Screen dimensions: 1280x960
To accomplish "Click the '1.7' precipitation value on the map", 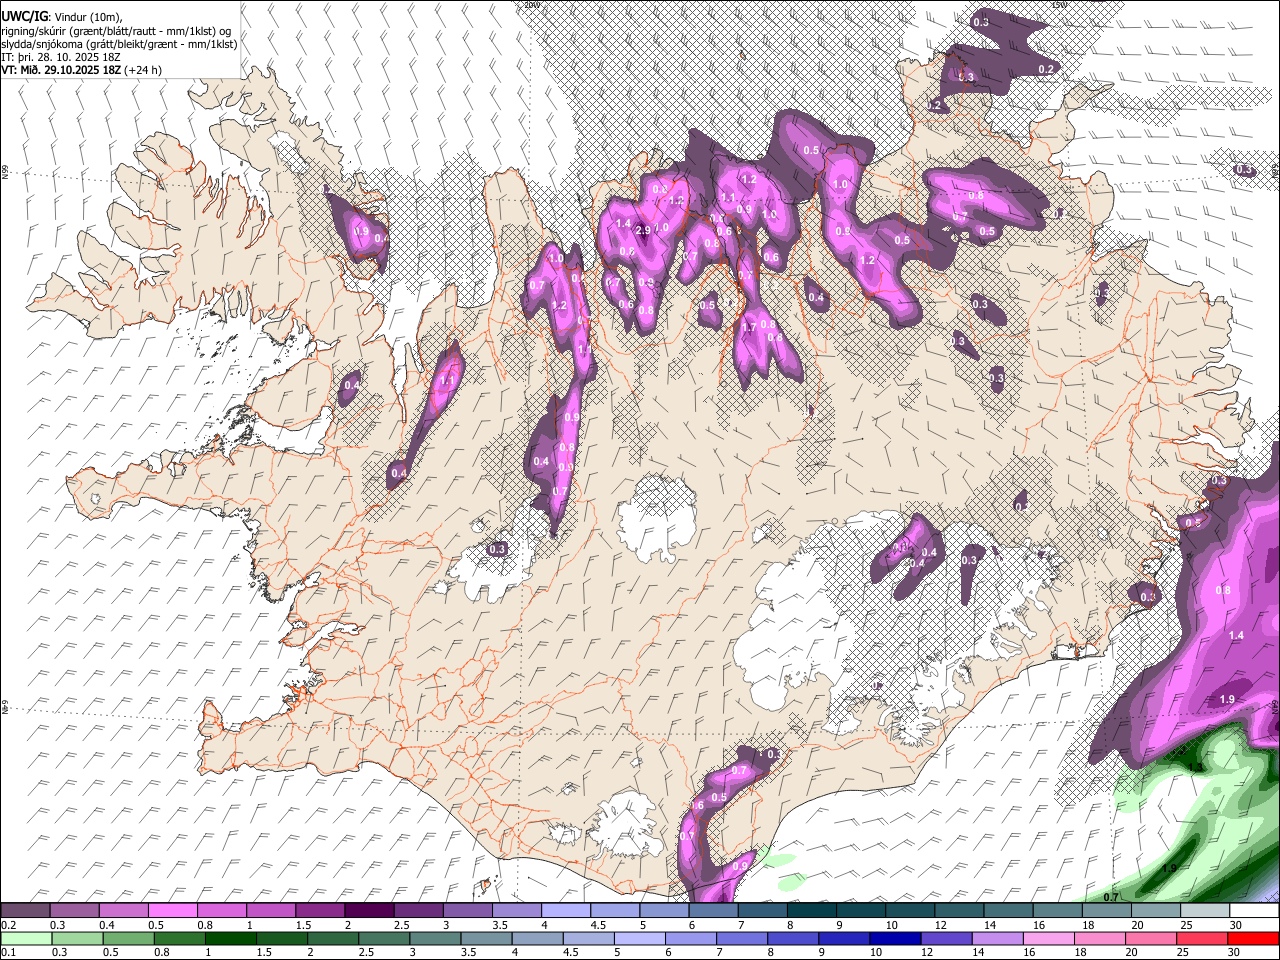I will pos(749,327).
